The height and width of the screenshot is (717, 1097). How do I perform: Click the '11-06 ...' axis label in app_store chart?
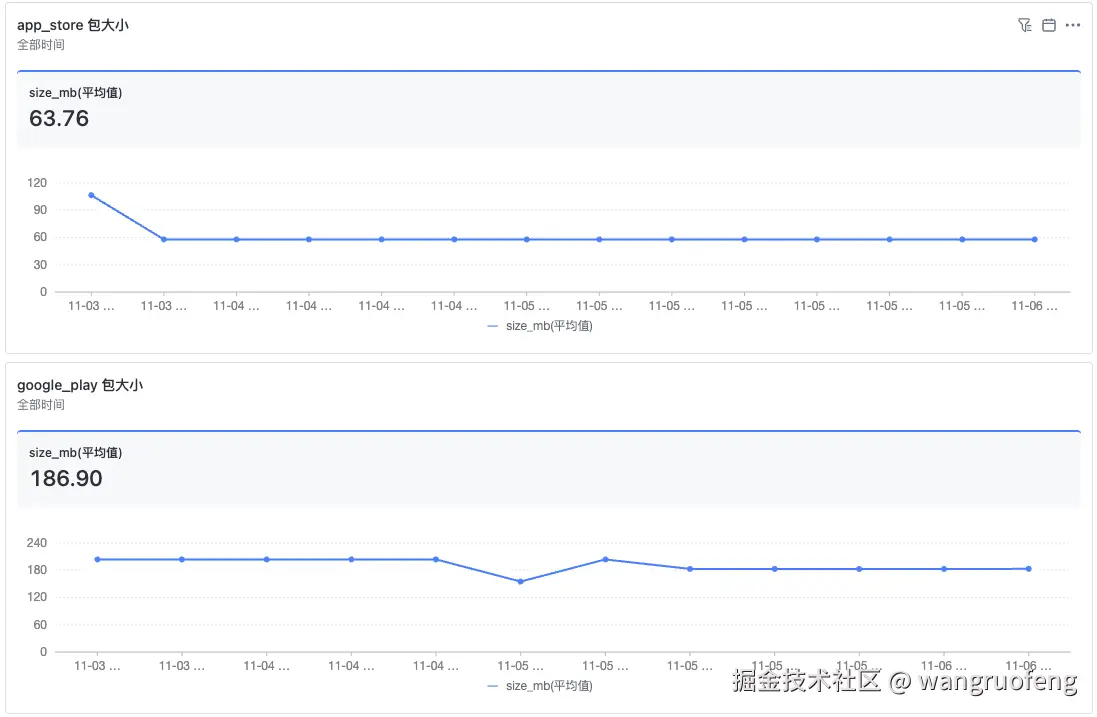[x=1034, y=306]
